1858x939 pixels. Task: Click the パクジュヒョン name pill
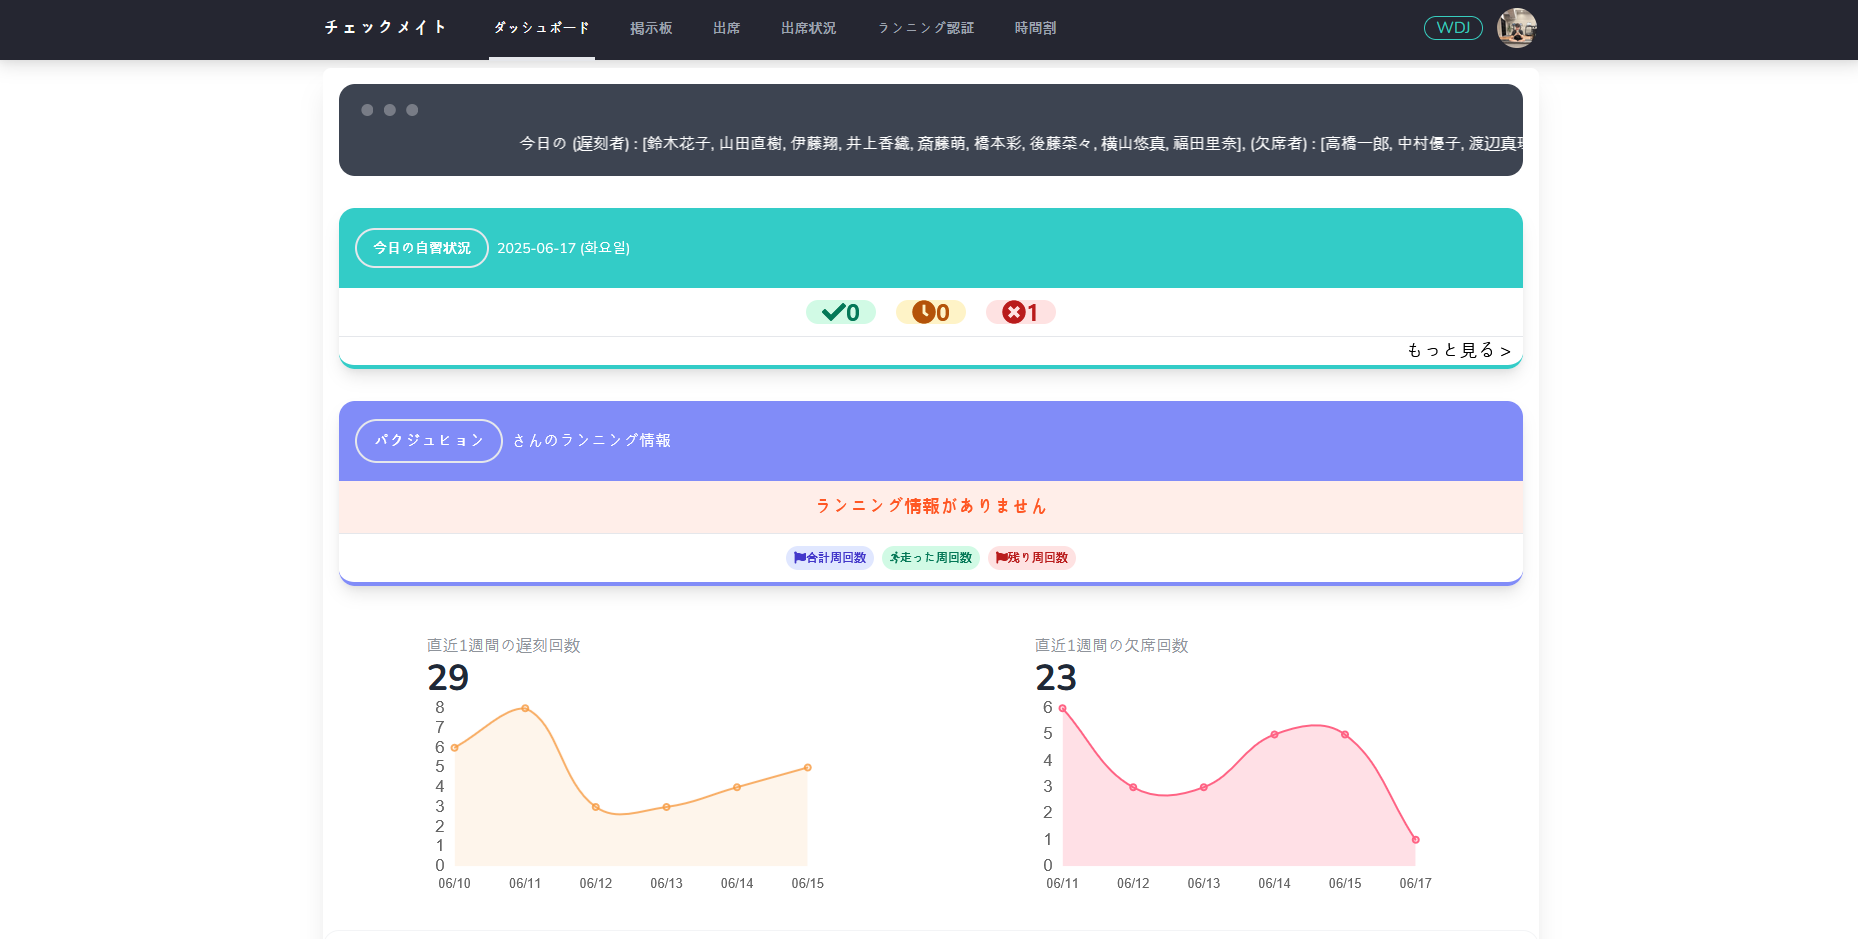click(x=429, y=441)
